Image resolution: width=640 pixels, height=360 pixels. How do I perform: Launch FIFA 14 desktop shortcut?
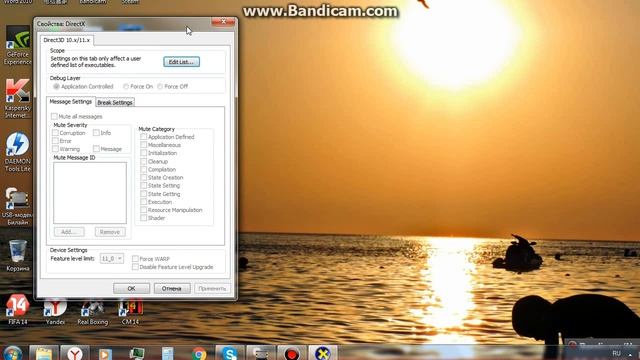pyautogui.click(x=18, y=310)
